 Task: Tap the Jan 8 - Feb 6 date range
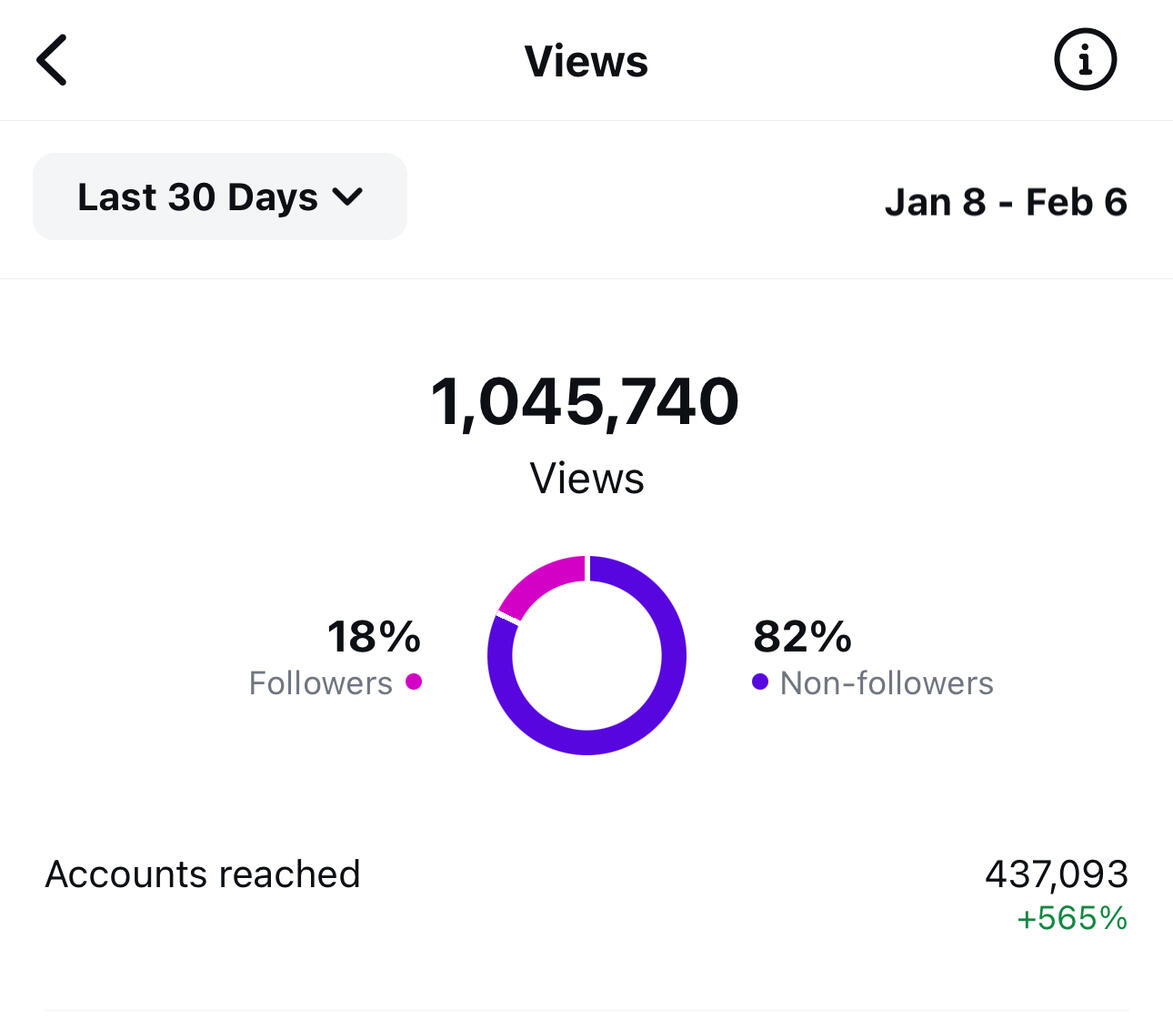(1005, 202)
